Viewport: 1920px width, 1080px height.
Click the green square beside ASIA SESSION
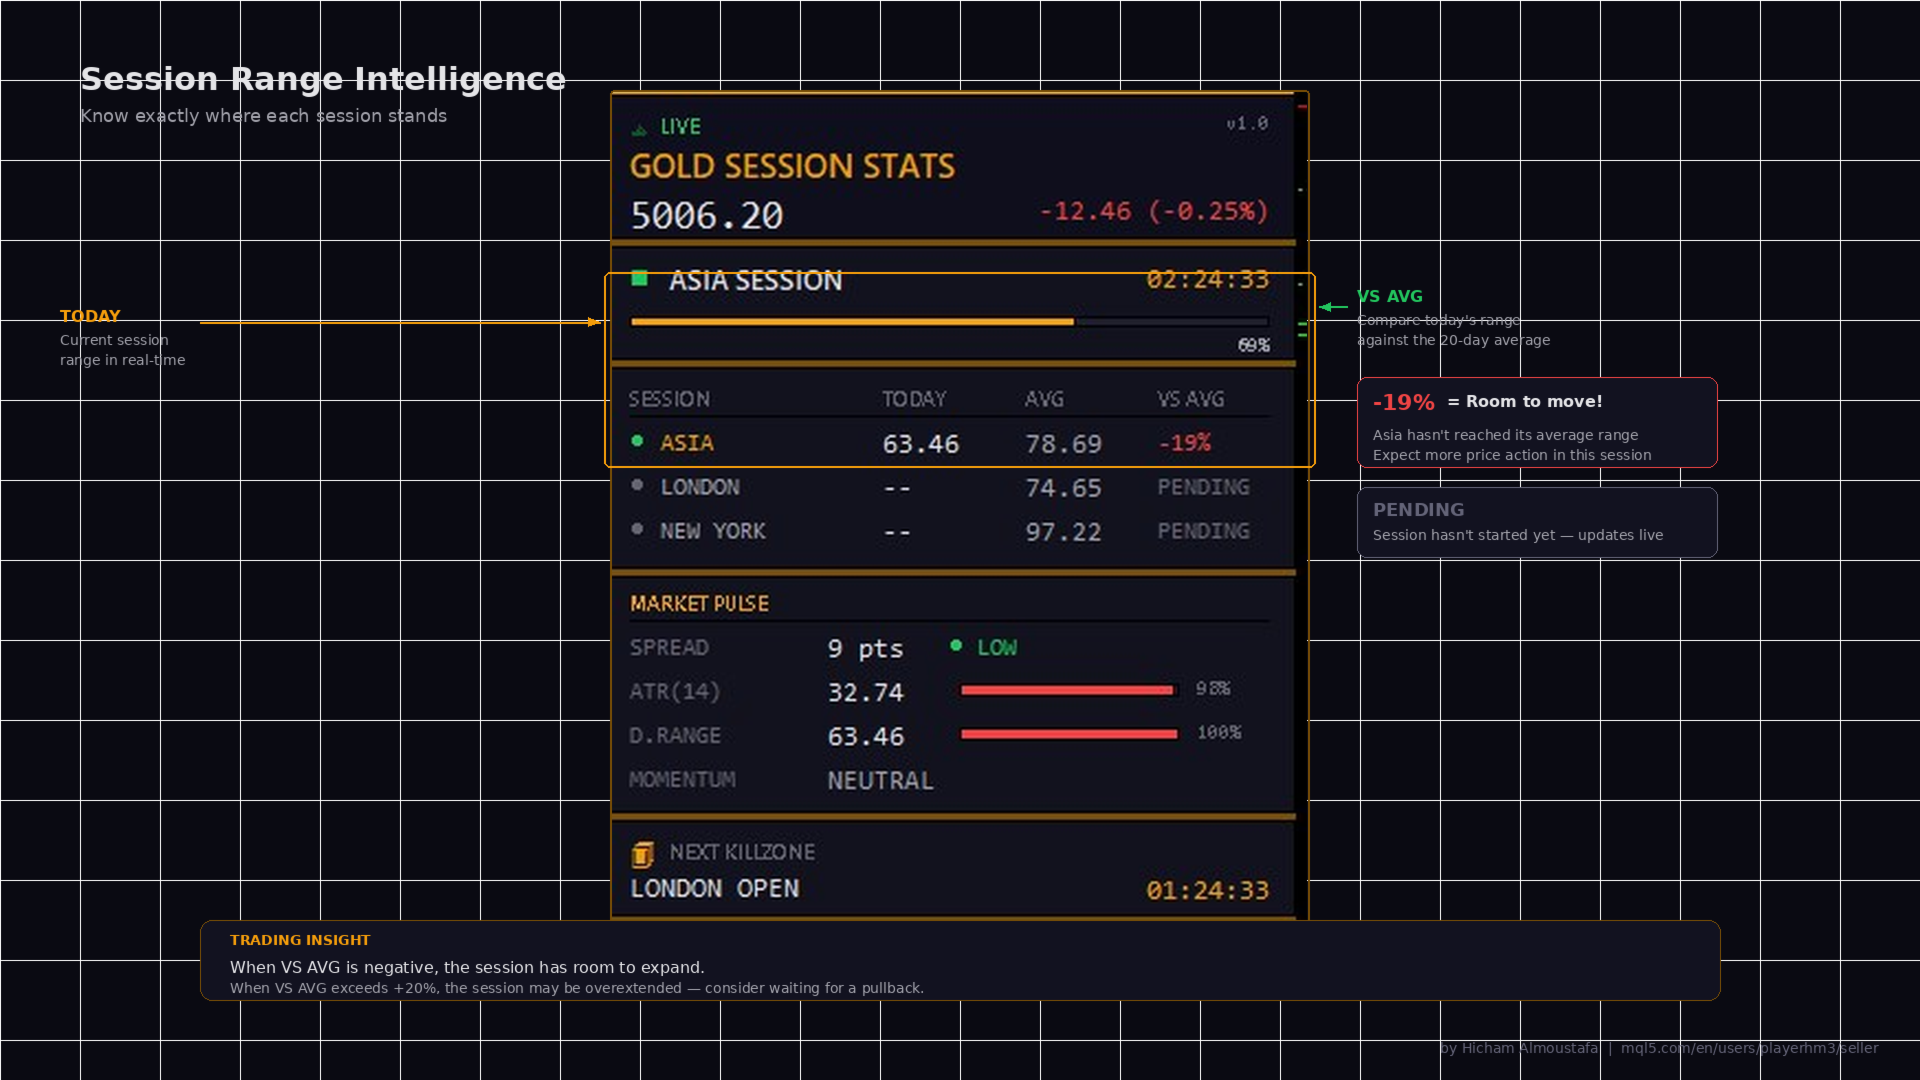pyautogui.click(x=640, y=278)
